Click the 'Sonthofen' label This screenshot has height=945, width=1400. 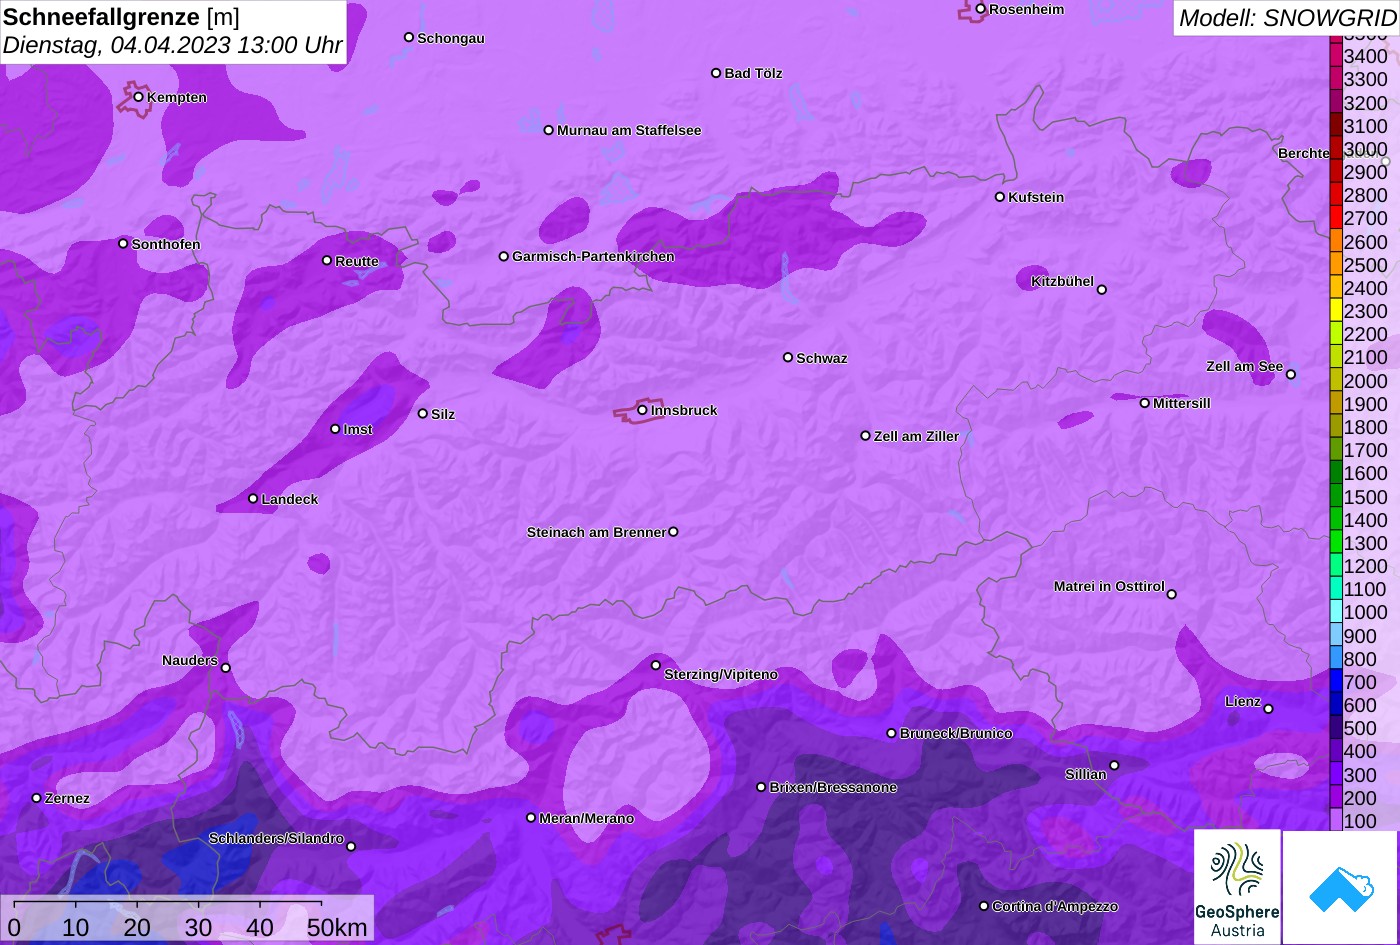click(166, 244)
